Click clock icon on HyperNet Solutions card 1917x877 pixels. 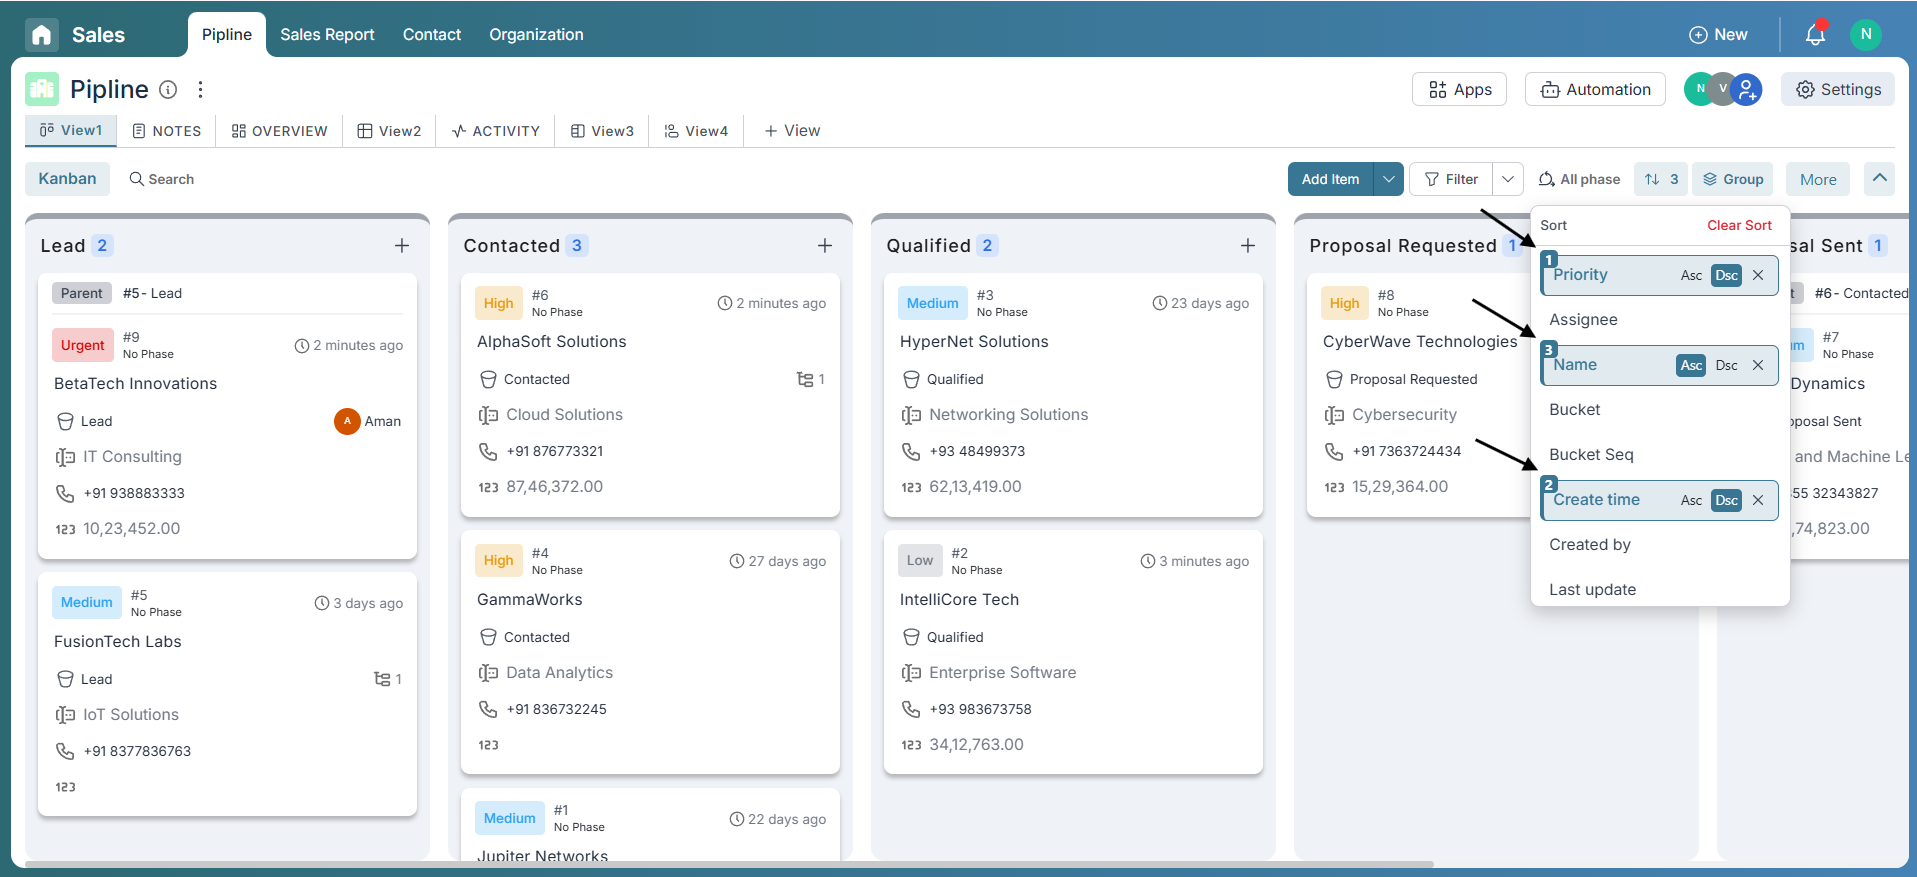point(1160,303)
